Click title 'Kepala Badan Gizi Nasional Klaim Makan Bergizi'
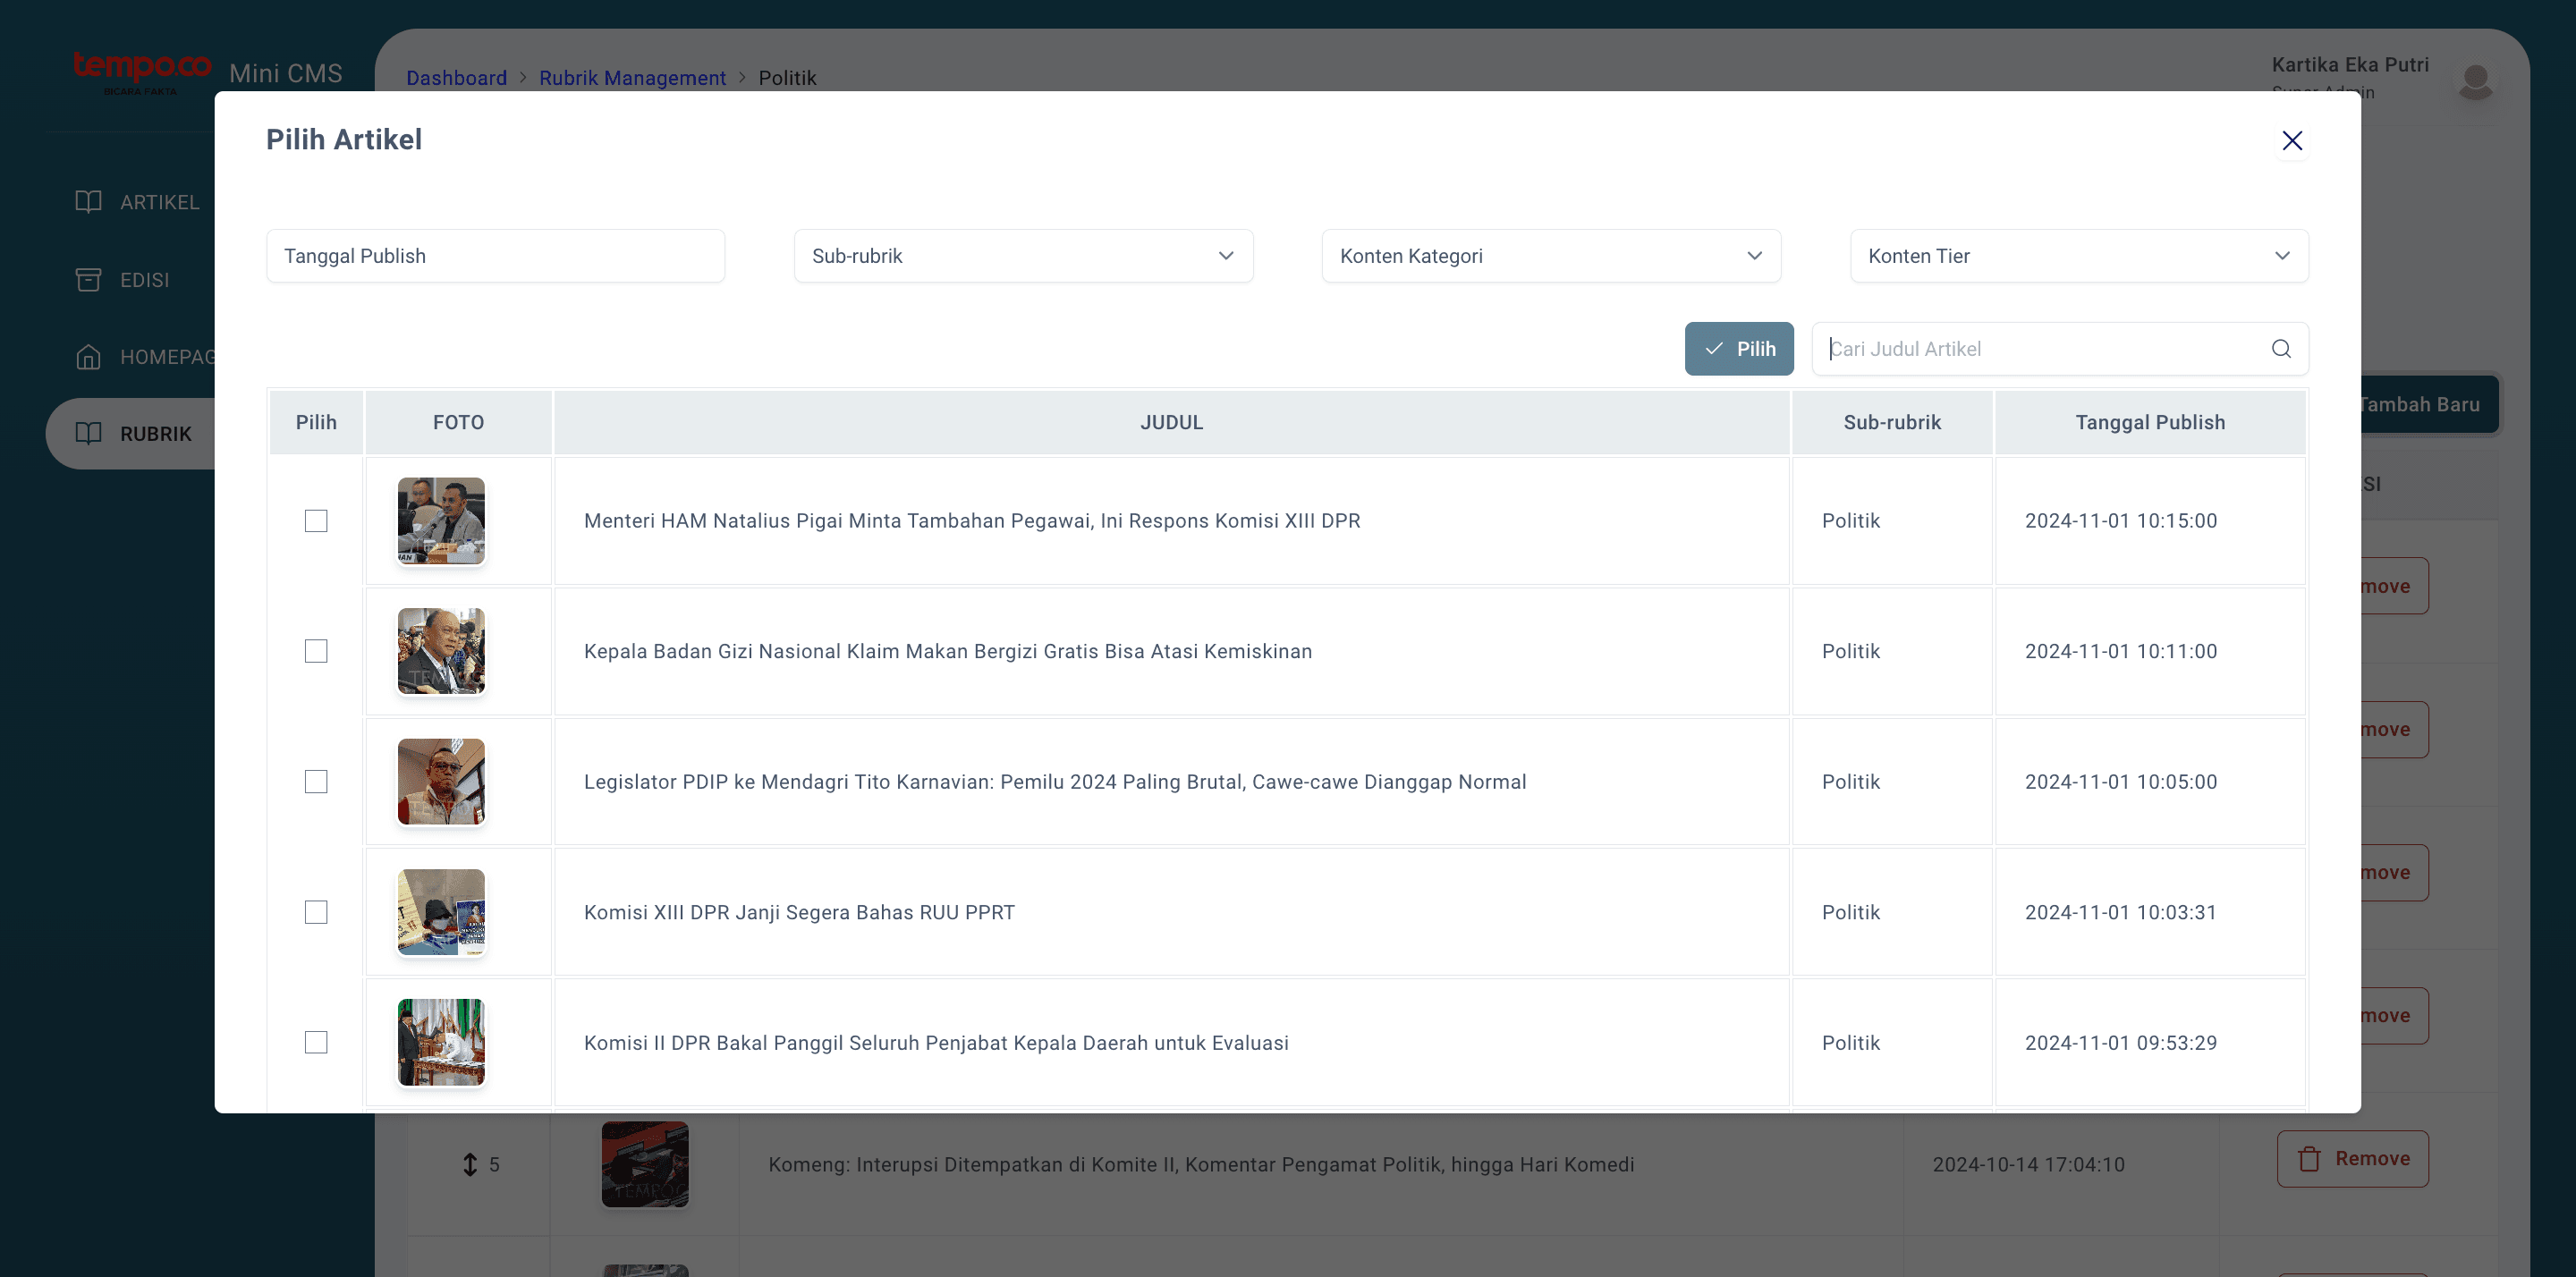The image size is (2576, 1277). tap(948, 651)
